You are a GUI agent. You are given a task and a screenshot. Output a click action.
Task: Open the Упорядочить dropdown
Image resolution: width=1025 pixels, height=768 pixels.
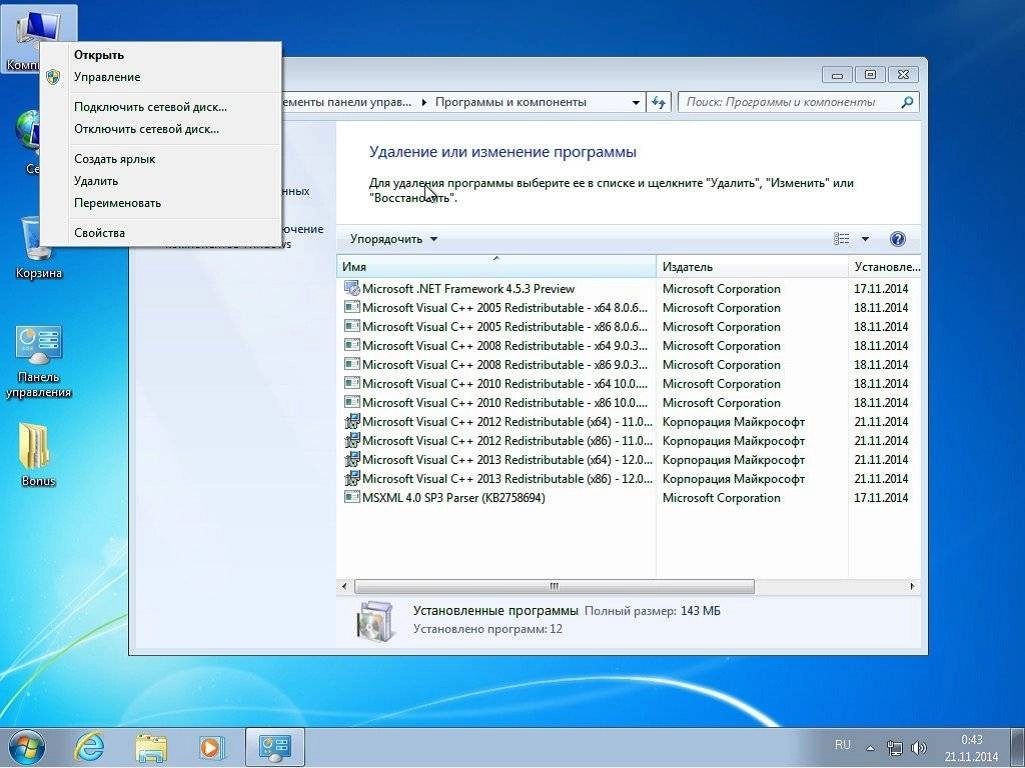point(393,239)
